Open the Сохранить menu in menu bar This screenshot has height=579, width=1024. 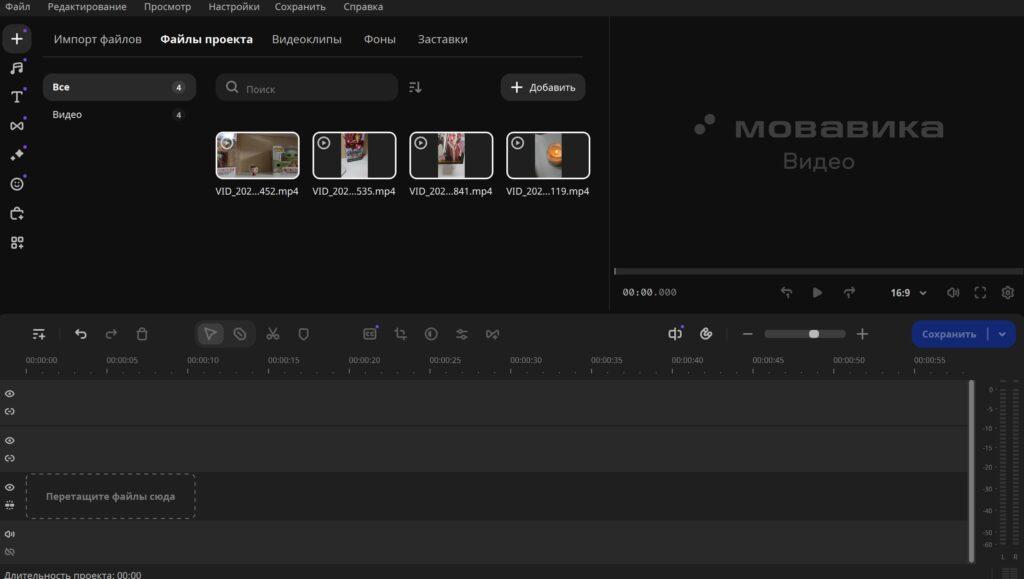pos(300,7)
